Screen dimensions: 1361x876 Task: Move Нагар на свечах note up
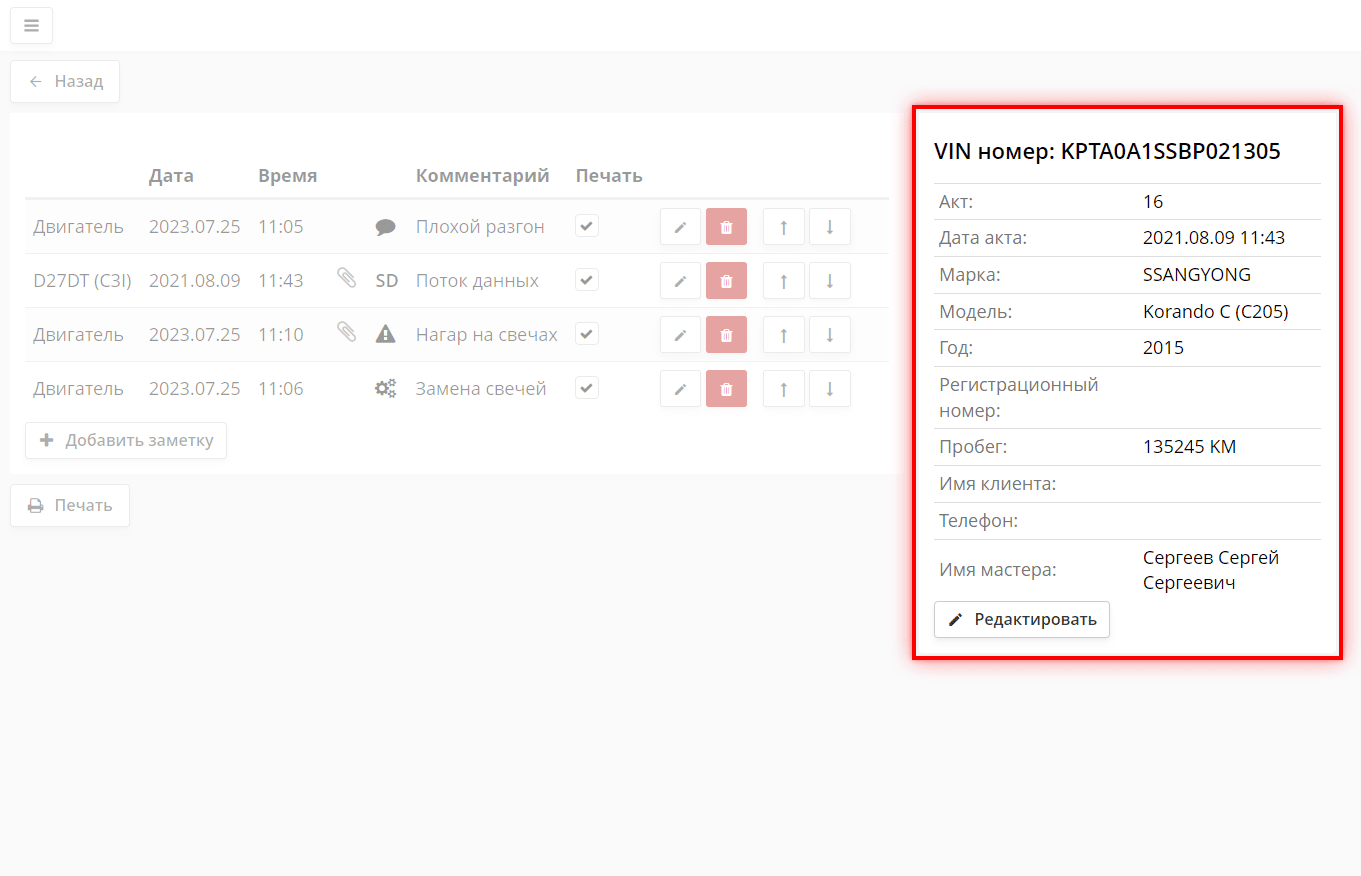[x=783, y=335]
